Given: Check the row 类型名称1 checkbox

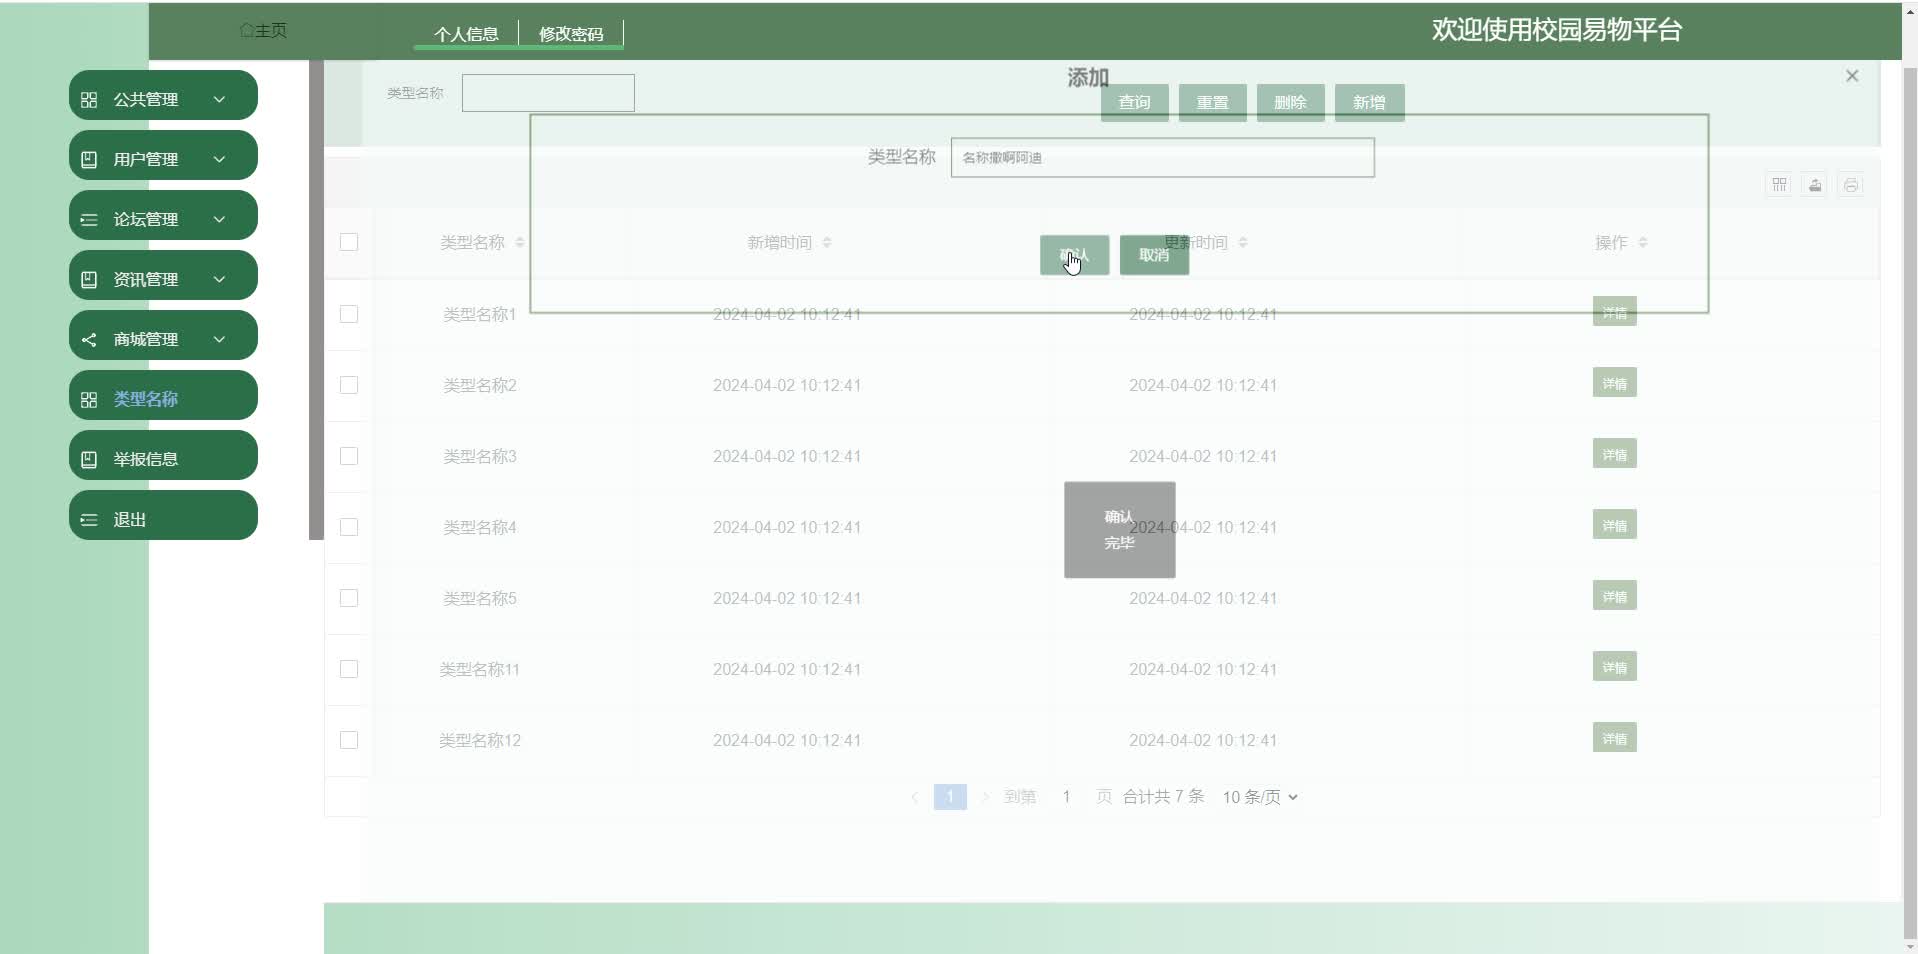Looking at the screenshot, I should 349,314.
